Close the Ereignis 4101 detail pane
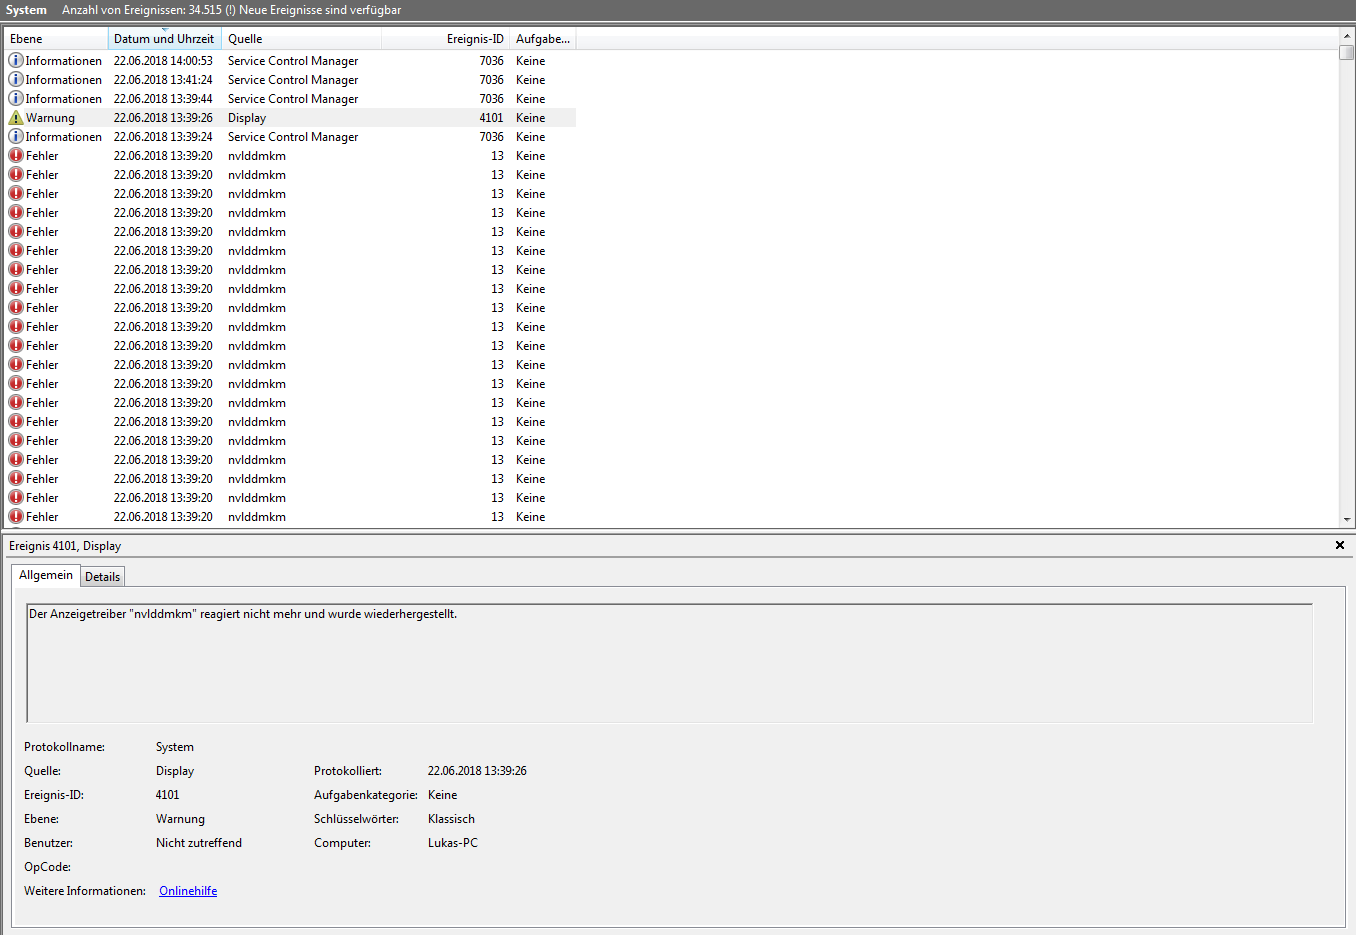This screenshot has width=1356, height=935. coord(1340,545)
